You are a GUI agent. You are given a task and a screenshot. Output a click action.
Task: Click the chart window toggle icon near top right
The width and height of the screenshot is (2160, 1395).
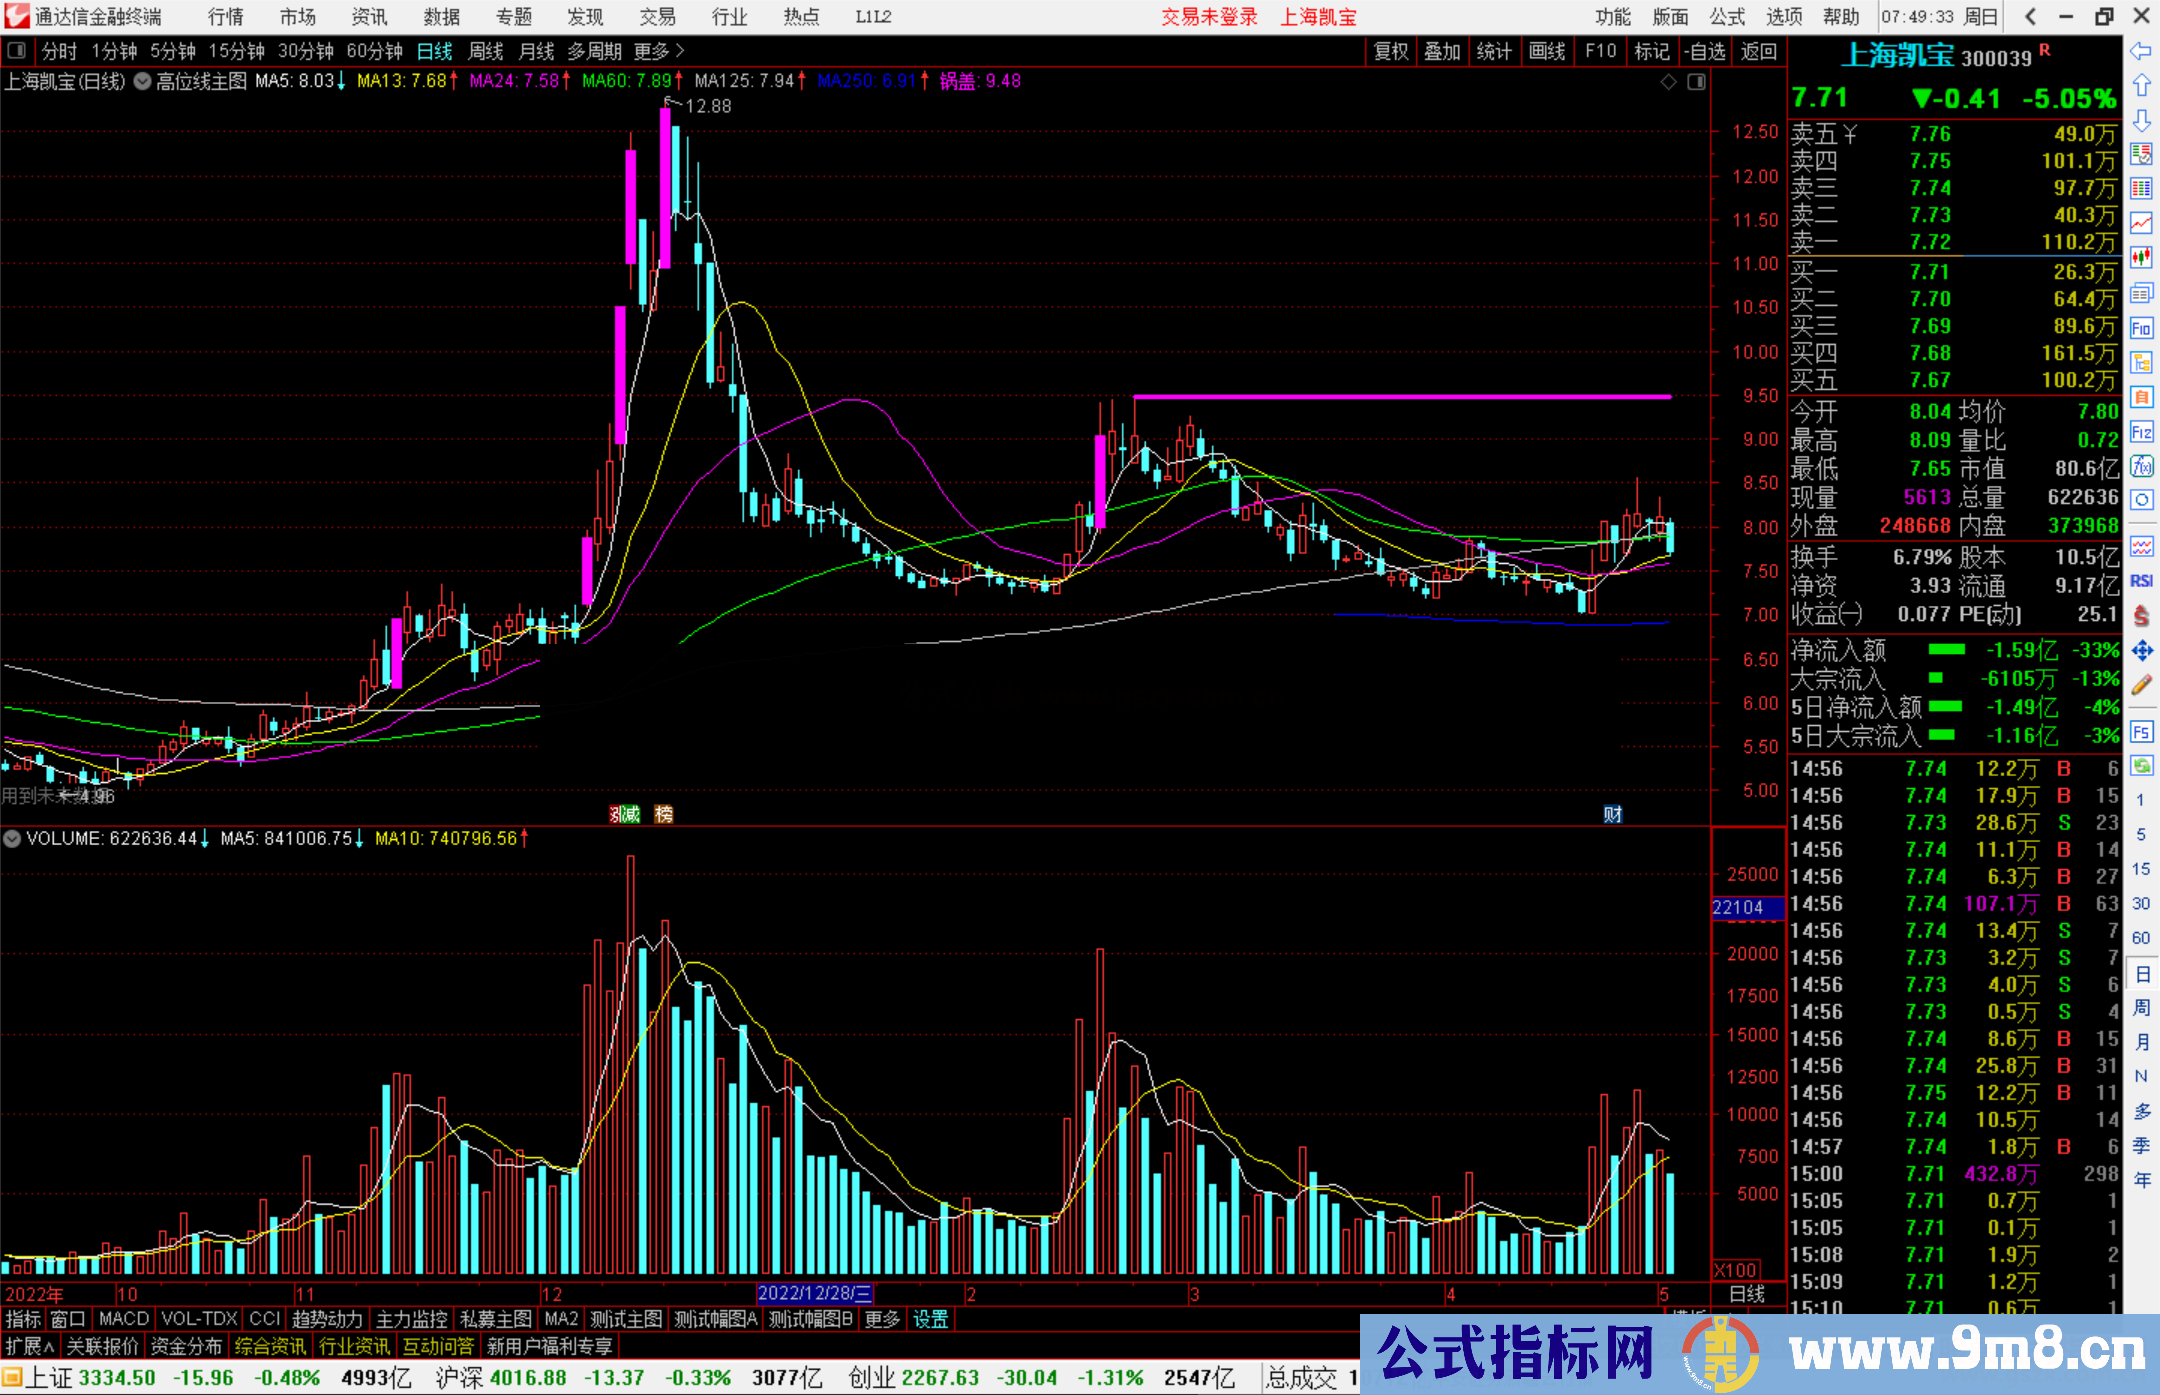click(1696, 82)
